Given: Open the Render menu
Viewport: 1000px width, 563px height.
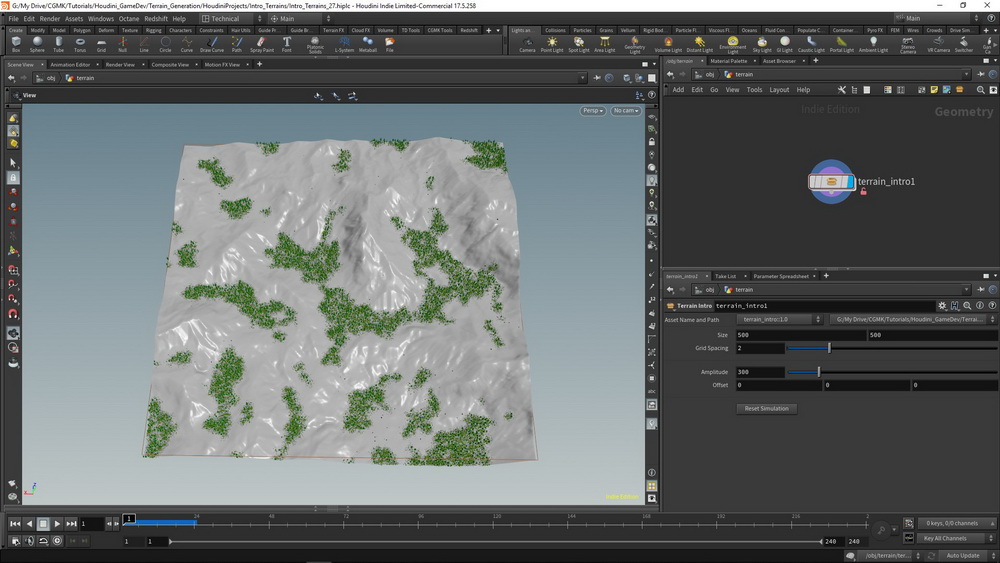Looking at the screenshot, I should pyautogui.click(x=50, y=18).
